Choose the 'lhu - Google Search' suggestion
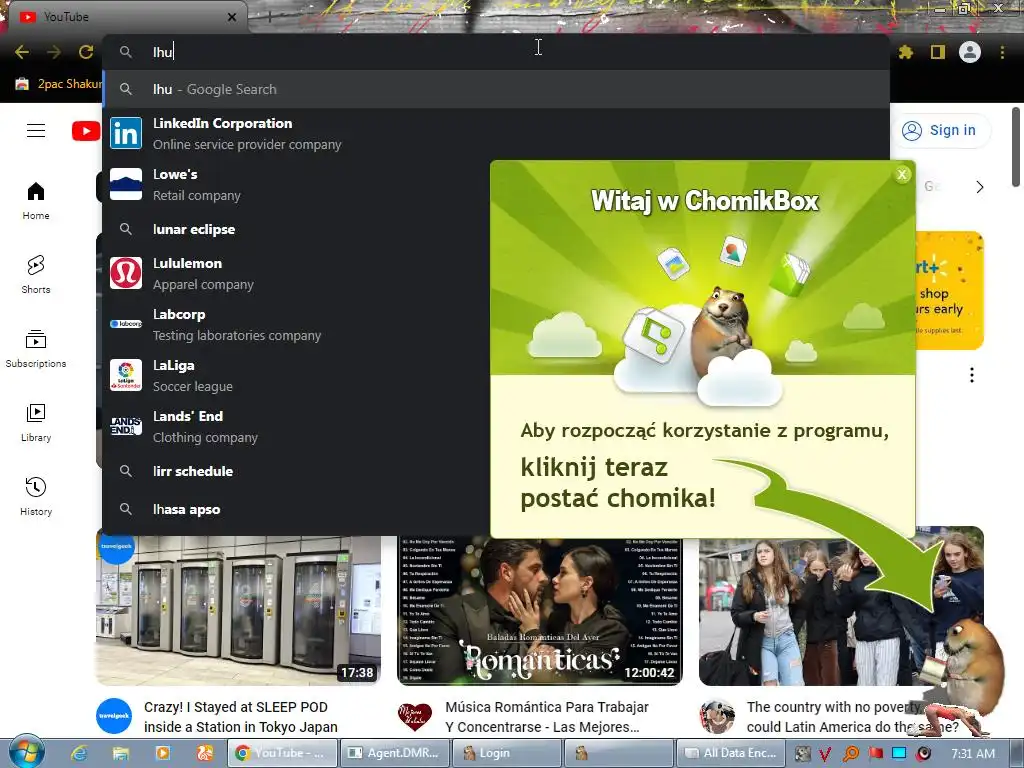Screen dimensions: 1024x768 (x=496, y=89)
